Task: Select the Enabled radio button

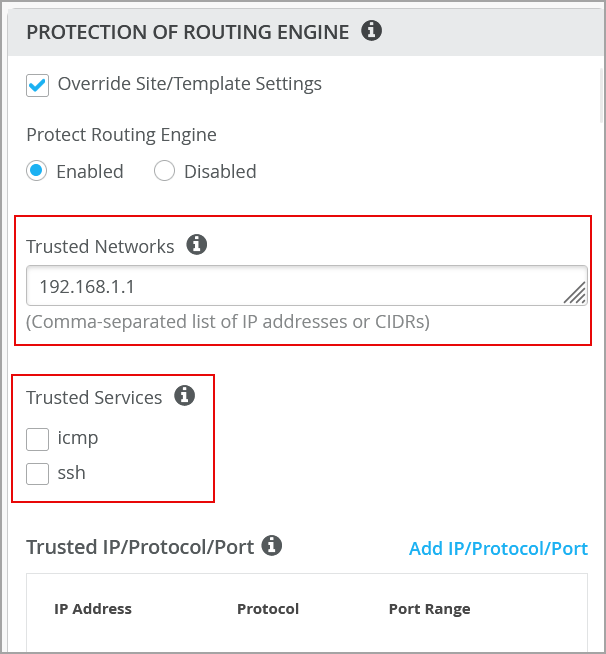Action: tap(37, 171)
